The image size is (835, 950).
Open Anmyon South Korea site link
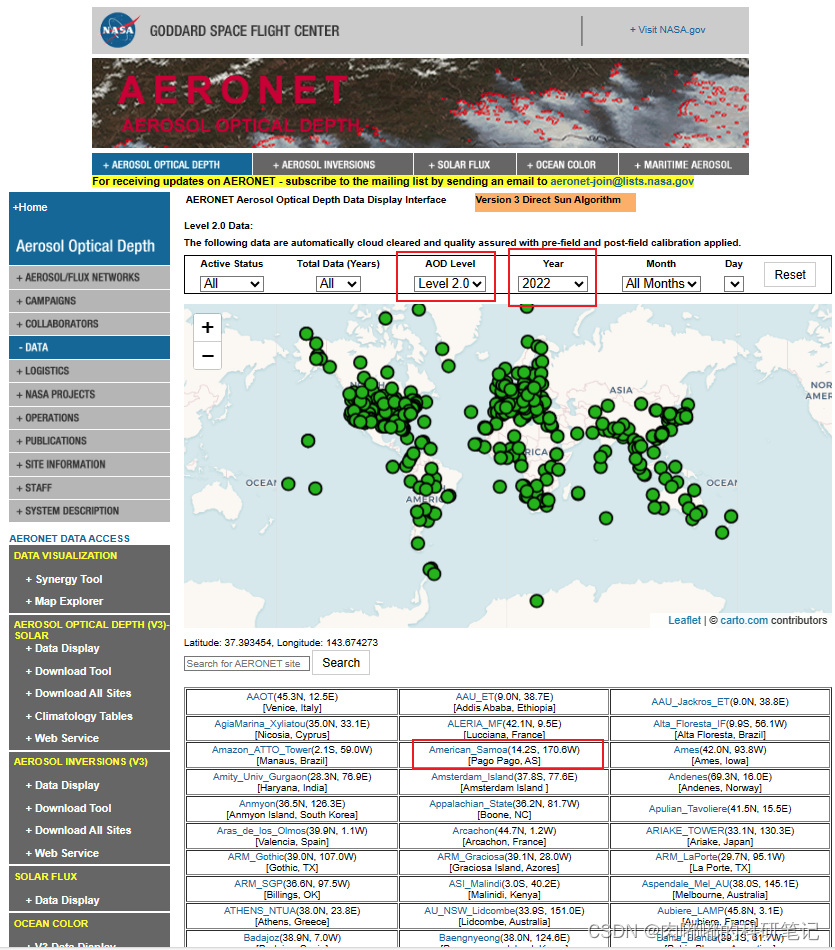(x=257, y=803)
